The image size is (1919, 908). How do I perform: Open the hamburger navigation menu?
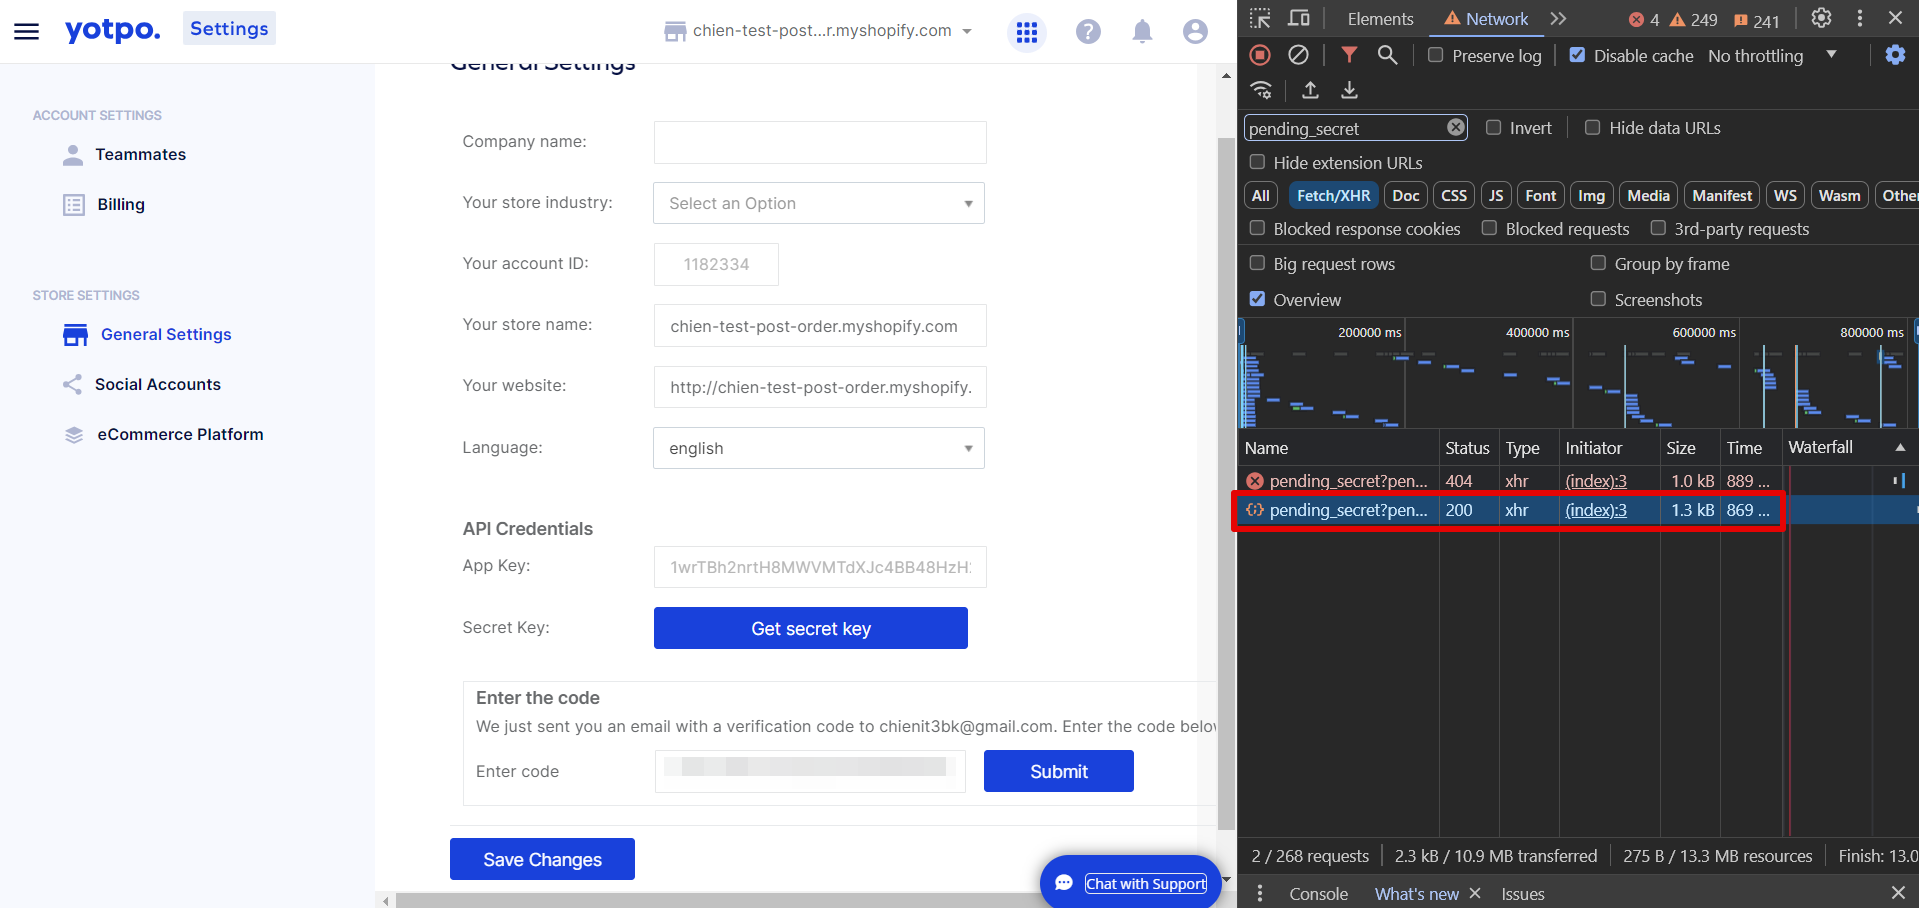coord(27,31)
